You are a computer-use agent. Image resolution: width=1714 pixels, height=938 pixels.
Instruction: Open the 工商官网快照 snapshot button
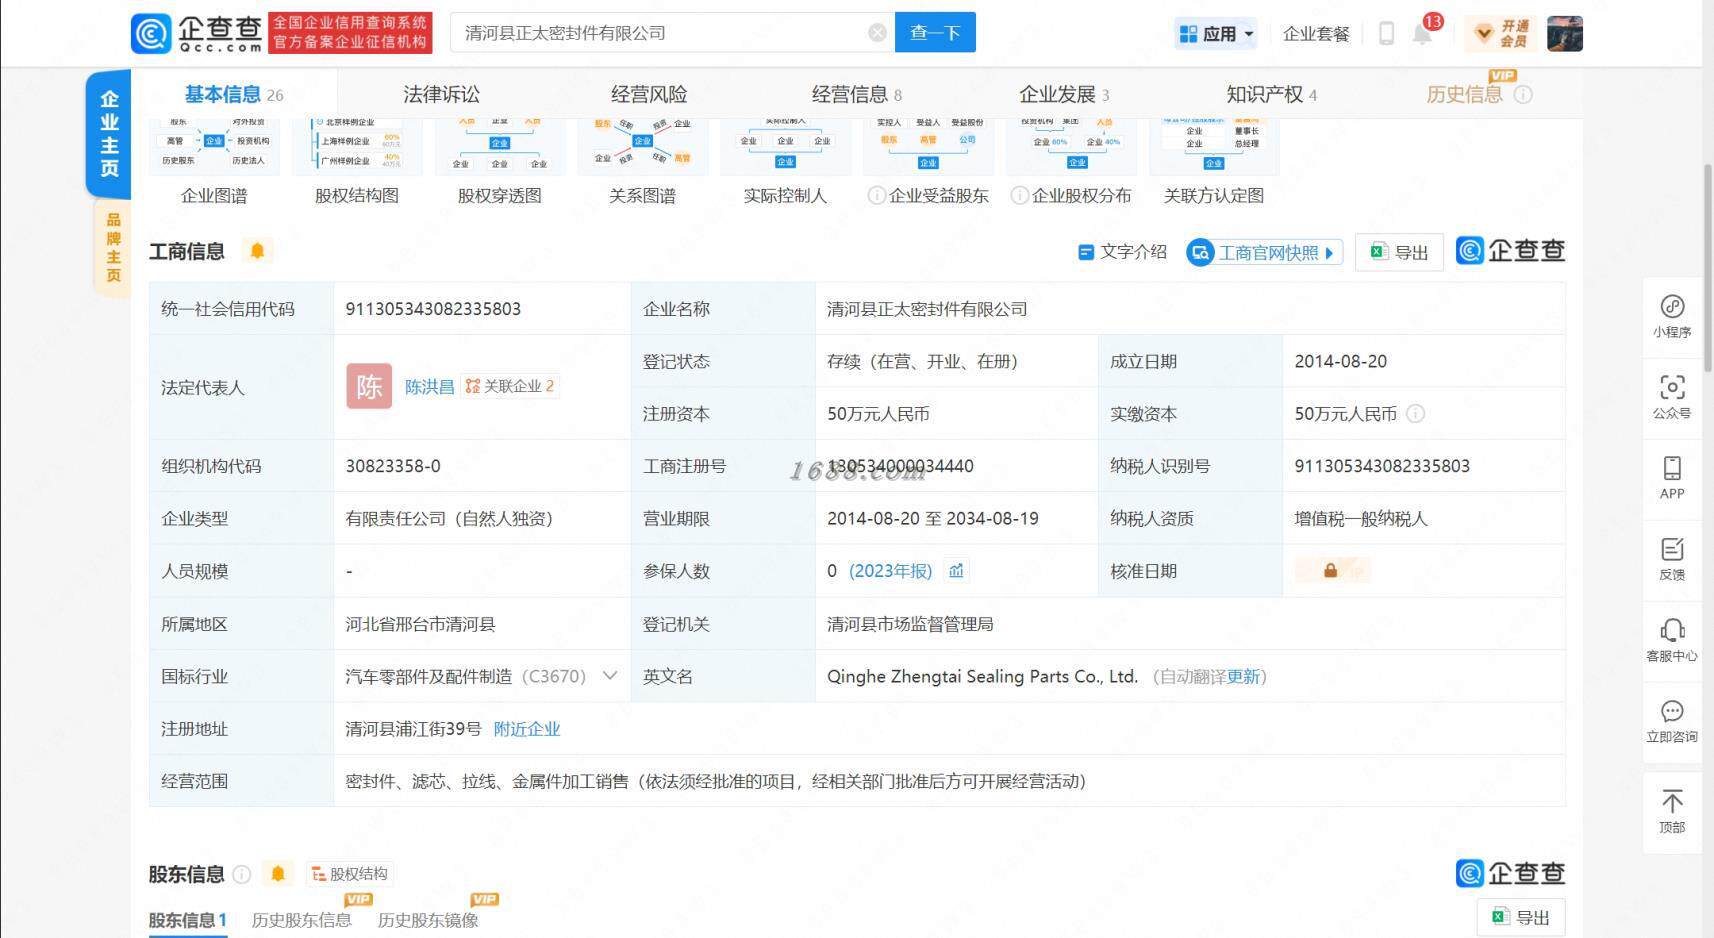[1264, 253]
